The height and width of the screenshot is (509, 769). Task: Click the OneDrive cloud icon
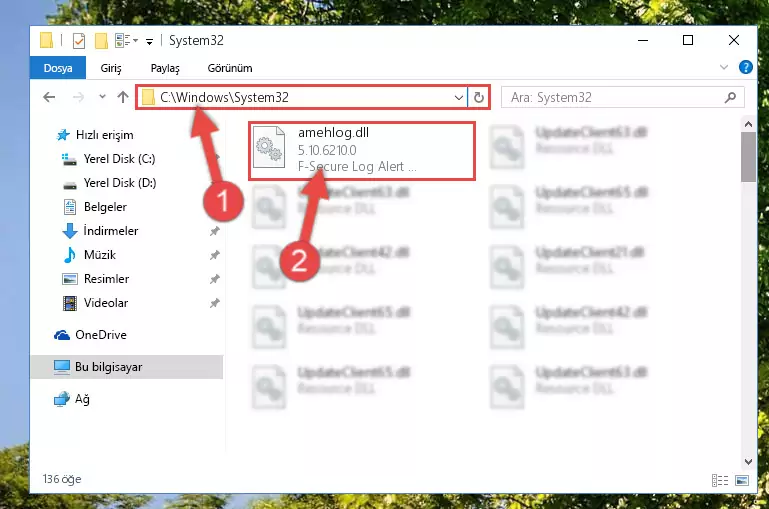tap(61, 335)
